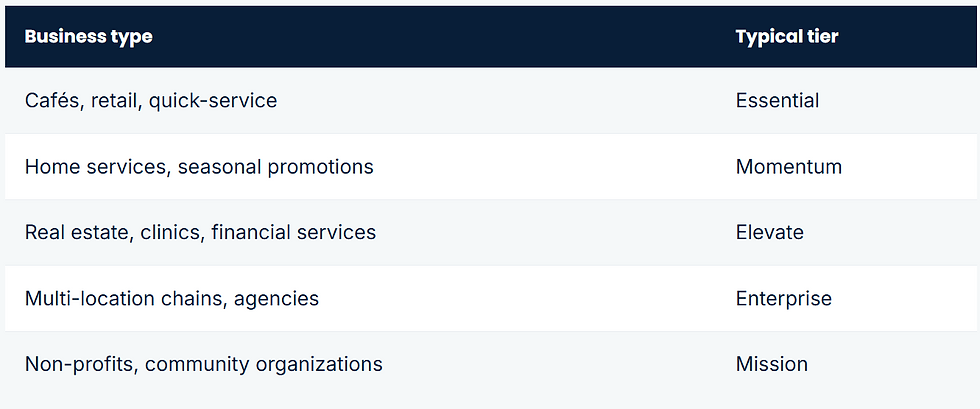Select the Momentum tier cell

[x=788, y=166]
